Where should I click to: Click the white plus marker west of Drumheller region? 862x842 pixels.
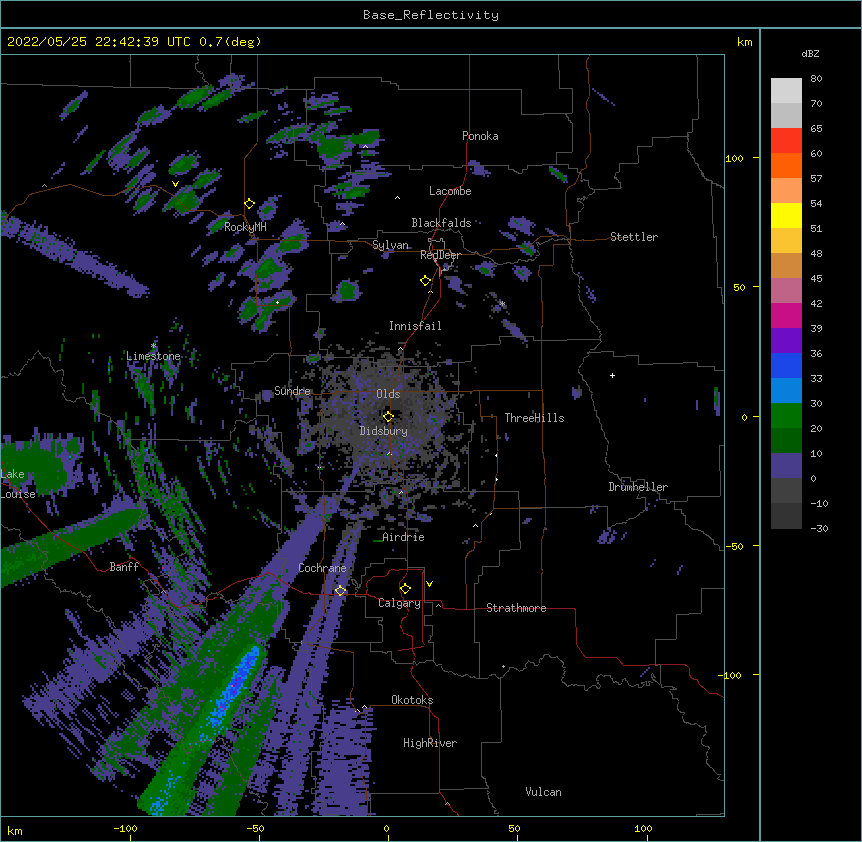612,375
